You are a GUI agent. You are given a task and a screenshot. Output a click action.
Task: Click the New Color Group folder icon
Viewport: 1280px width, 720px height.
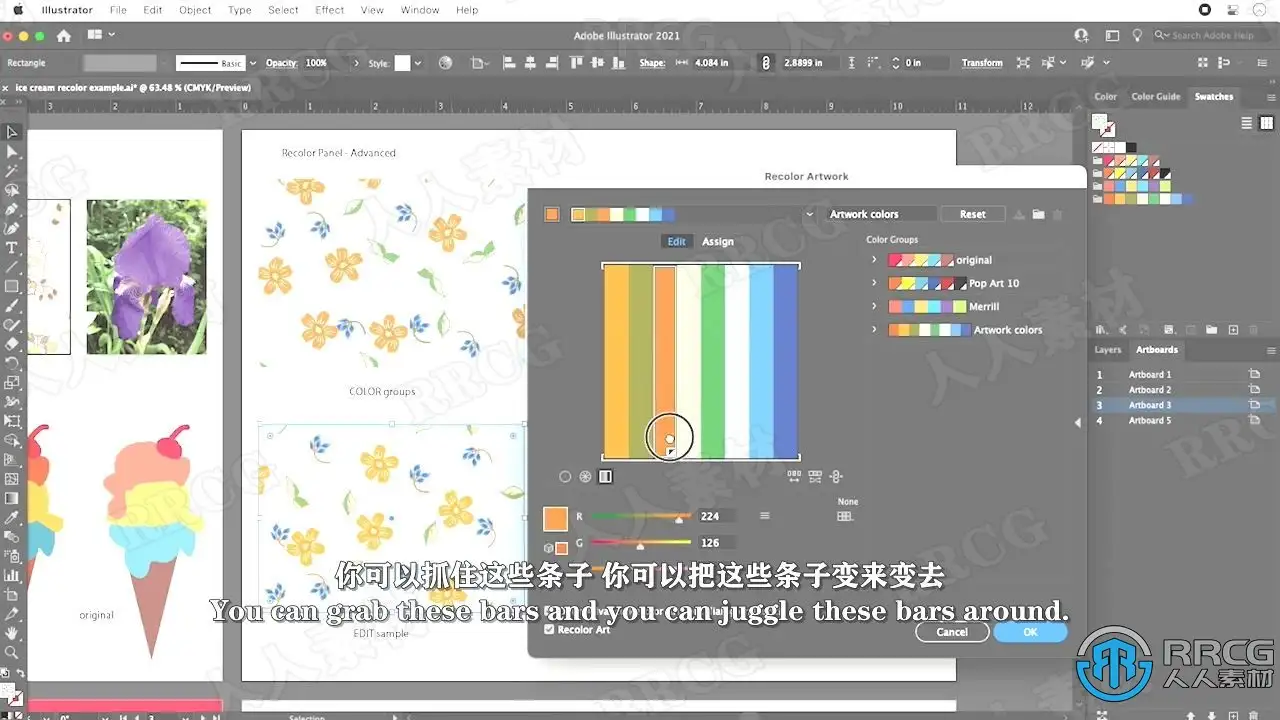tap(1038, 214)
